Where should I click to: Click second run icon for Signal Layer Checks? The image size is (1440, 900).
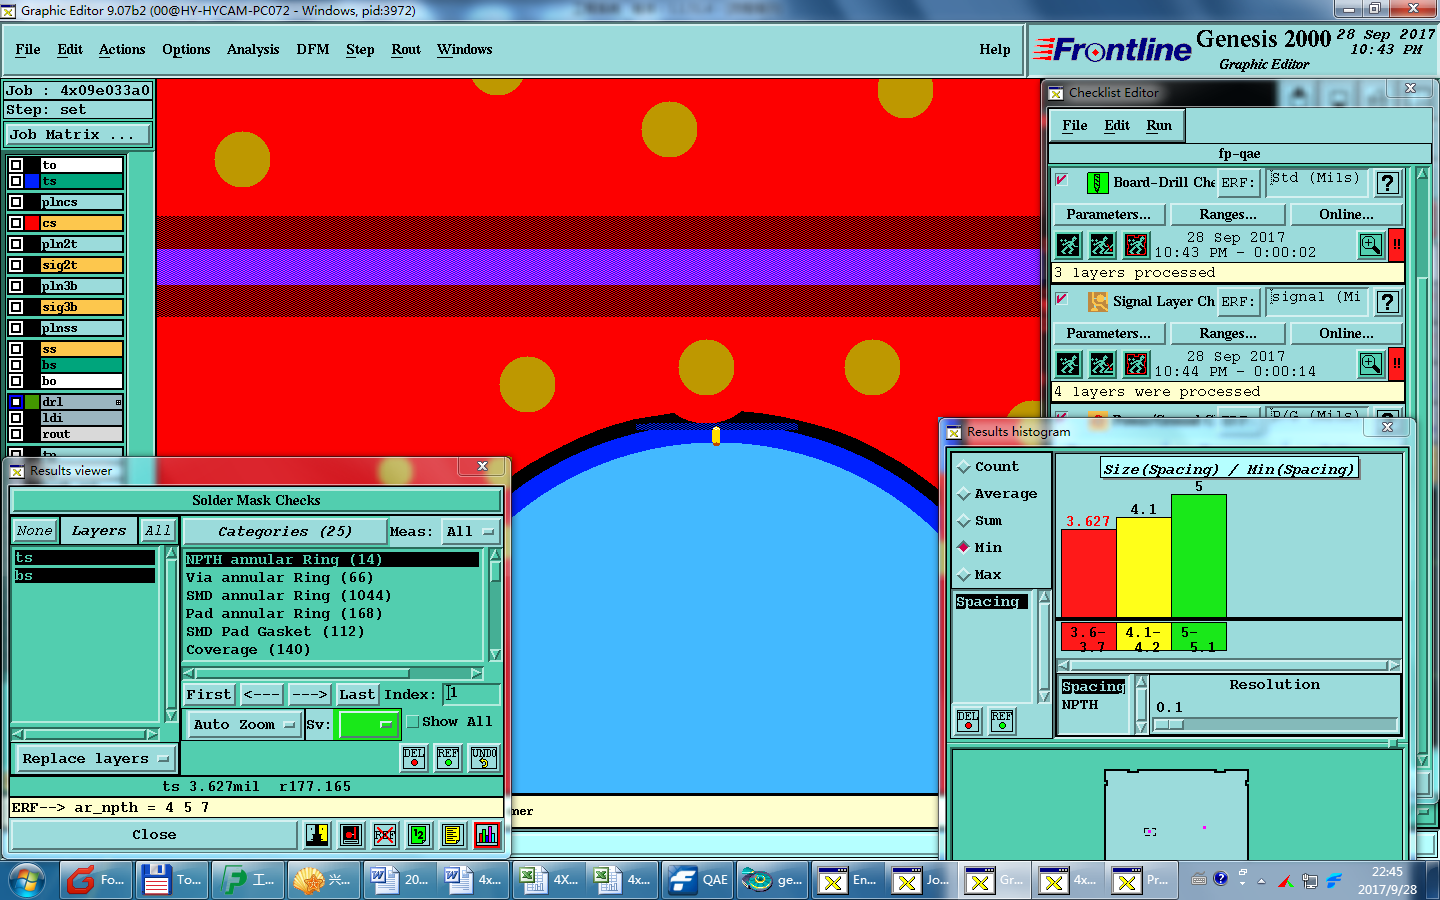coord(1103,364)
